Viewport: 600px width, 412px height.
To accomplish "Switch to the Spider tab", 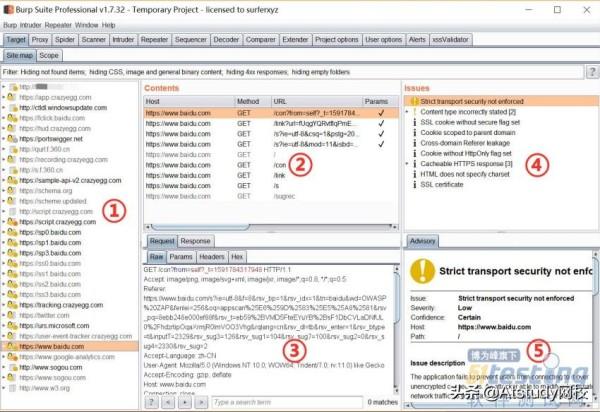I will tap(65, 40).
